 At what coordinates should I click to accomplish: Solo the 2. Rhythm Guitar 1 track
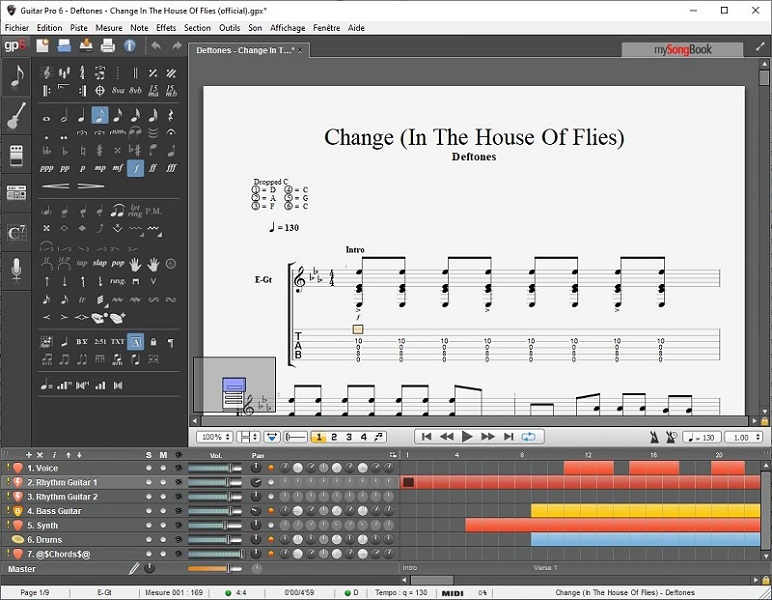(x=149, y=482)
